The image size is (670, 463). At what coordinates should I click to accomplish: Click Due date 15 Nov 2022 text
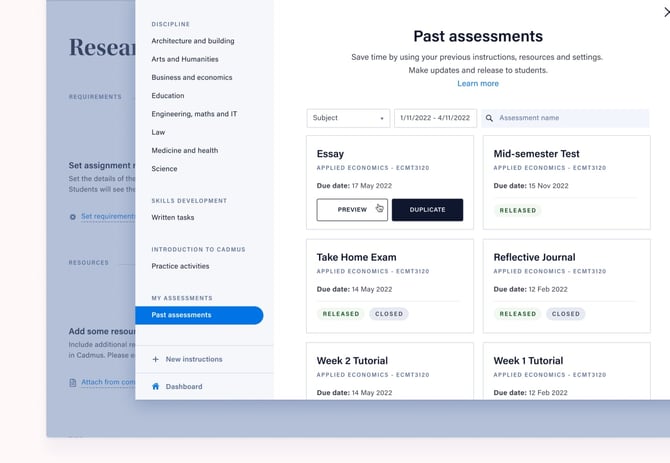point(531,186)
